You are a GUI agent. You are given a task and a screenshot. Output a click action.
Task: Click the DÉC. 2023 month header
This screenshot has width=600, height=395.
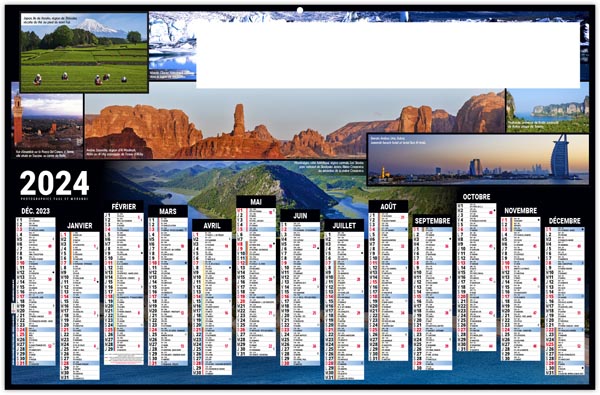[36, 211]
